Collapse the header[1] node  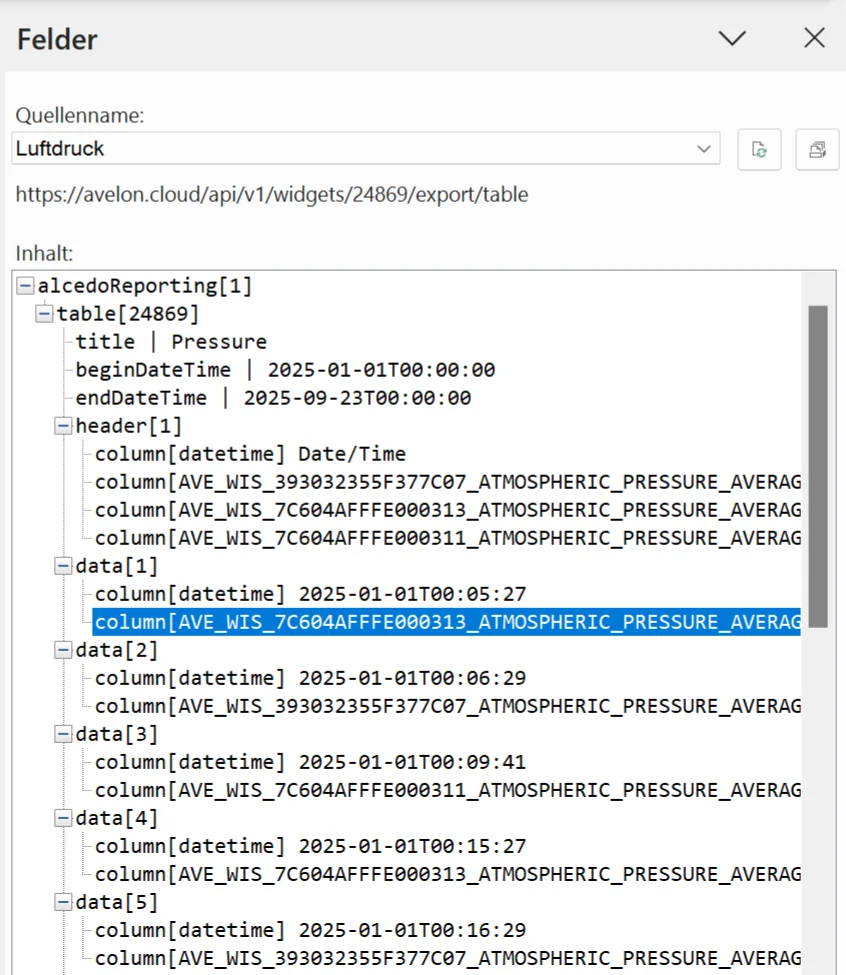point(62,425)
